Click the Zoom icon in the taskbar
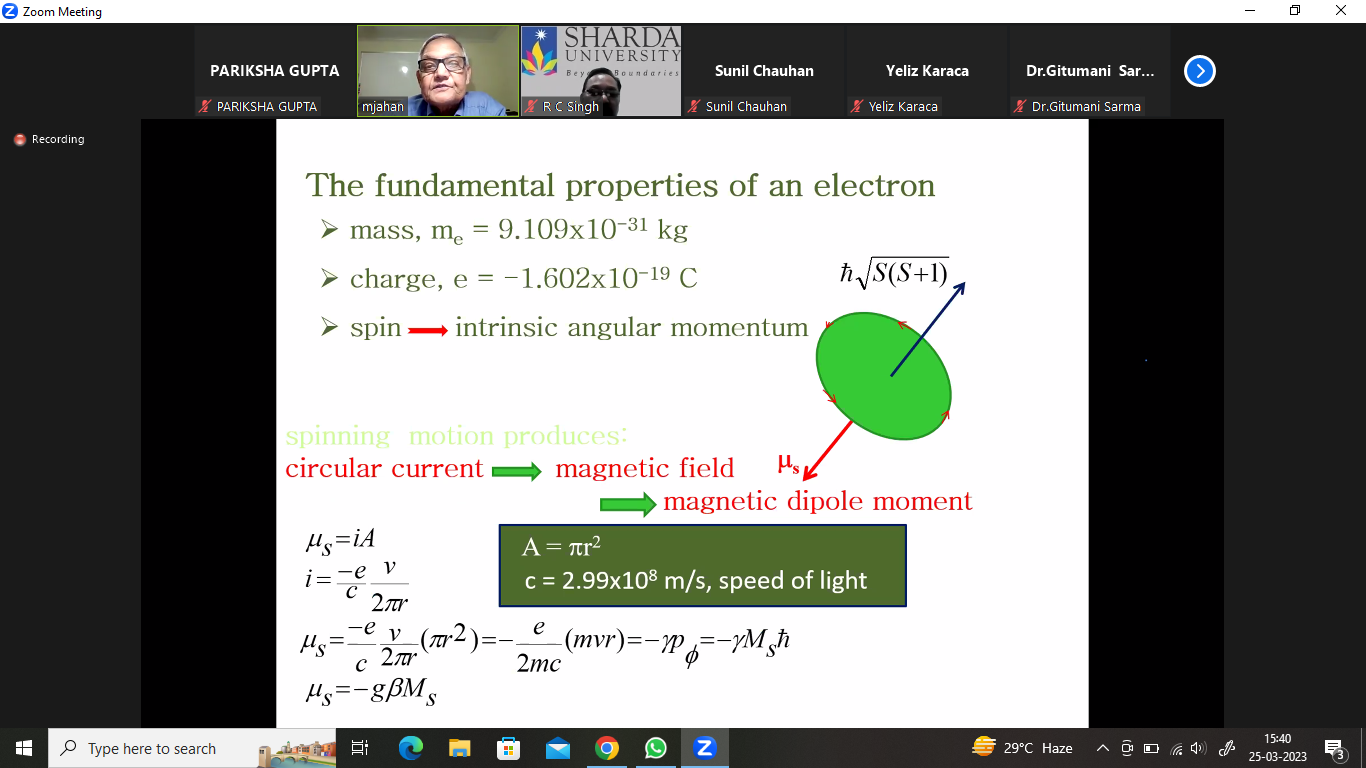Screen dimensions: 1366x768 (x=704, y=748)
